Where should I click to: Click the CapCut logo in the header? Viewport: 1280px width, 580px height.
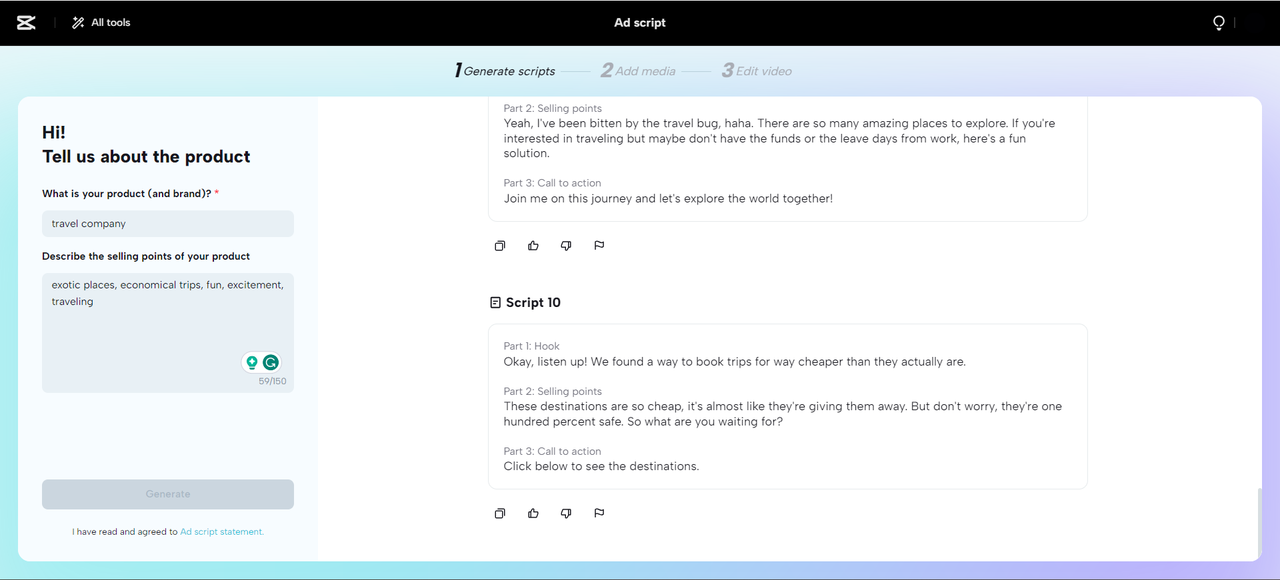[27, 22]
